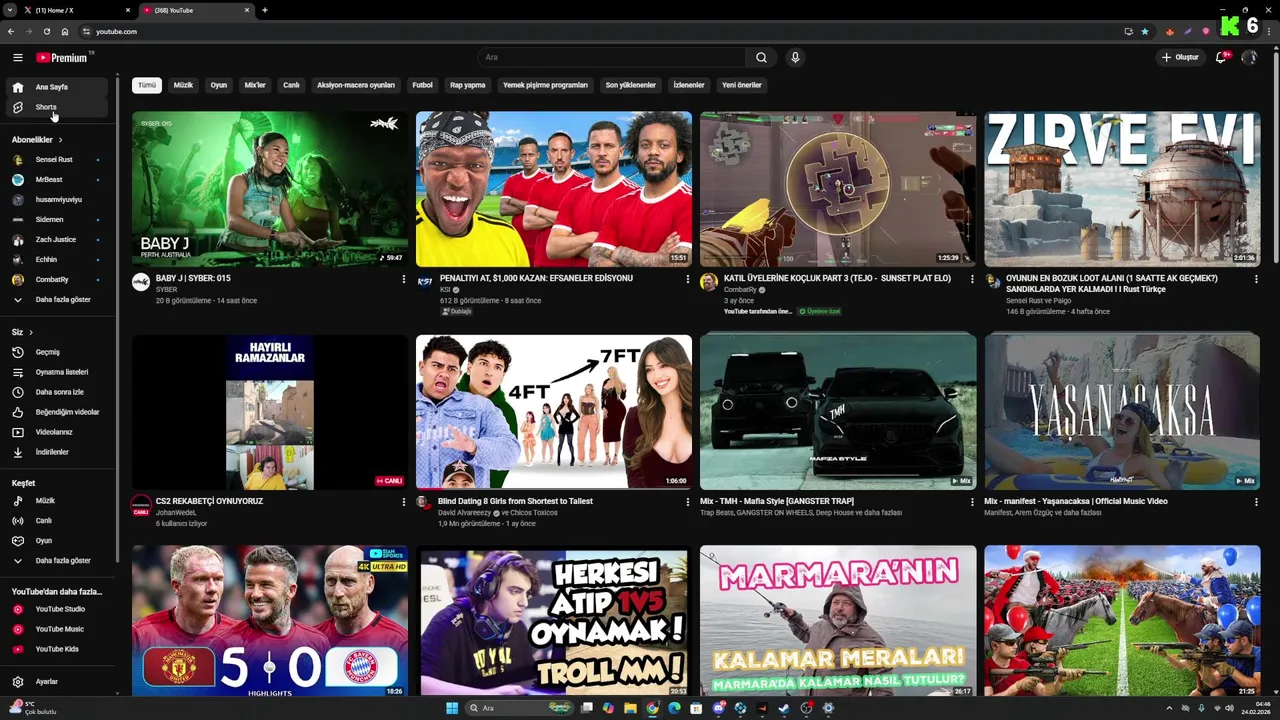Click the YouTube search input field
Image resolution: width=1280 pixels, height=720 pixels.
click(x=611, y=58)
